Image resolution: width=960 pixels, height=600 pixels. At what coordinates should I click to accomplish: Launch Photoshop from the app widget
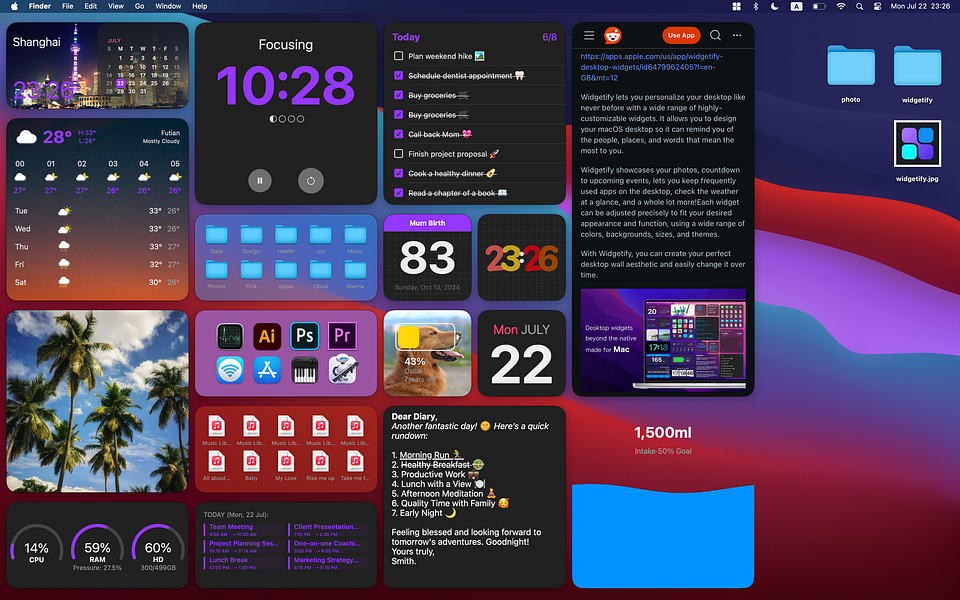(x=304, y=336)
